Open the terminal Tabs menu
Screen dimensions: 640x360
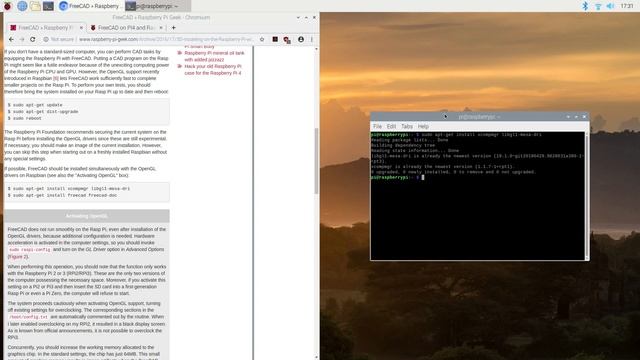pos(407,127)
